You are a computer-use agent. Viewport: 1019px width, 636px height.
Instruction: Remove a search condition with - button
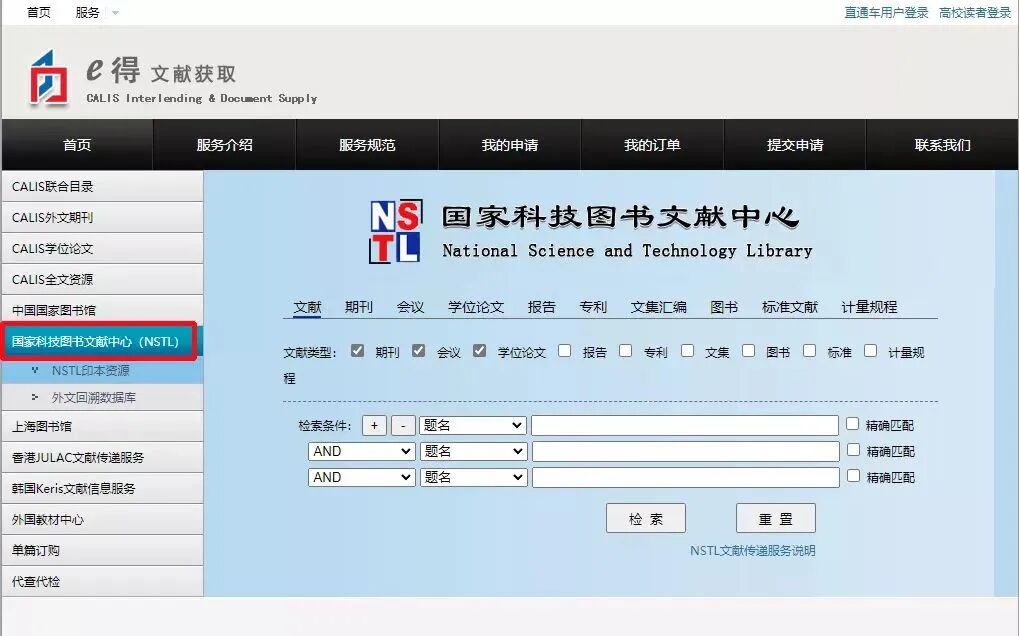[x=403, y=426]
